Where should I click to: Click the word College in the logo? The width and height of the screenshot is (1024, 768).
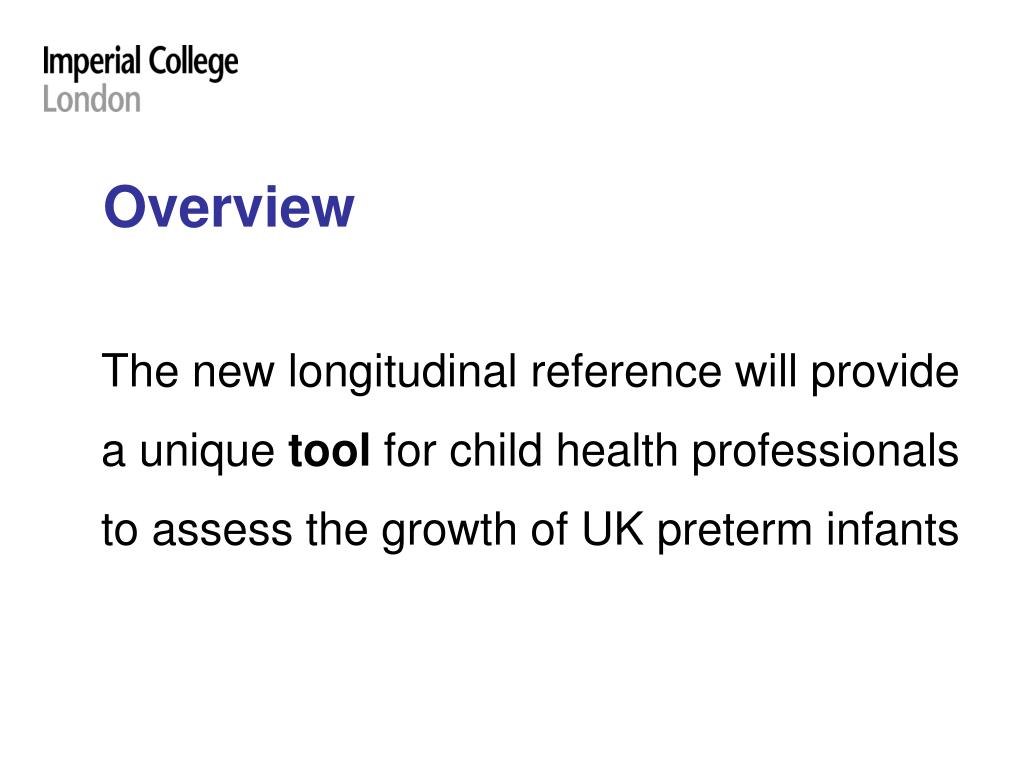[193, 63]
